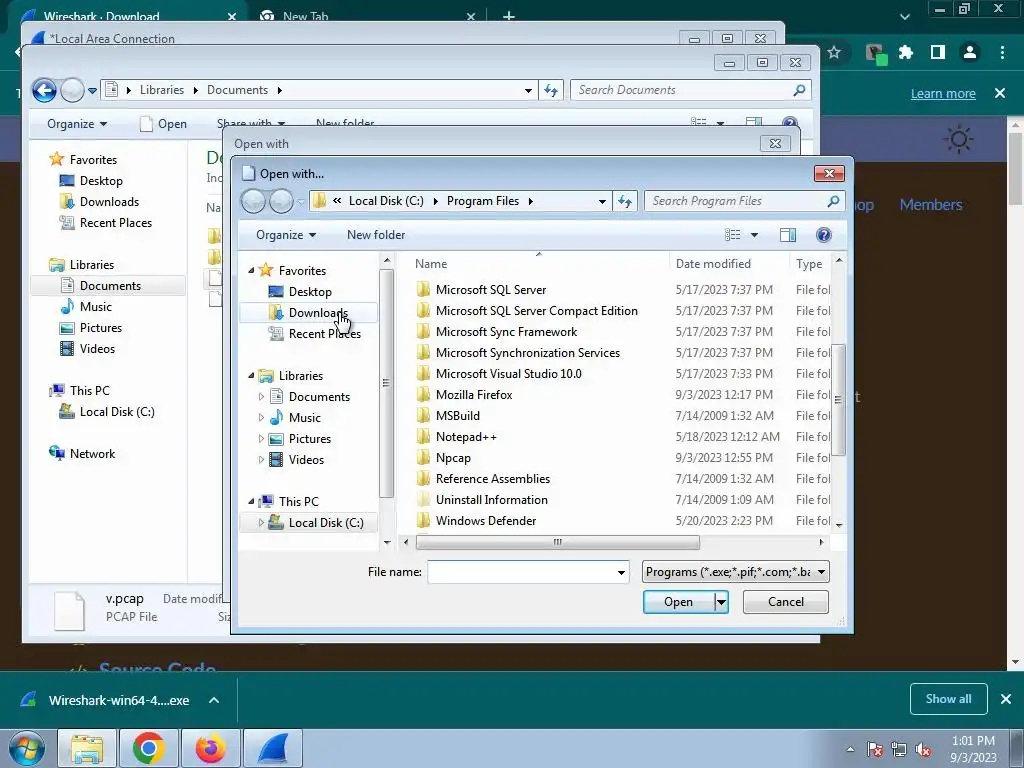
Task: Collapse the Favorites group in Open with dialog
Action: tap(251, 270)
